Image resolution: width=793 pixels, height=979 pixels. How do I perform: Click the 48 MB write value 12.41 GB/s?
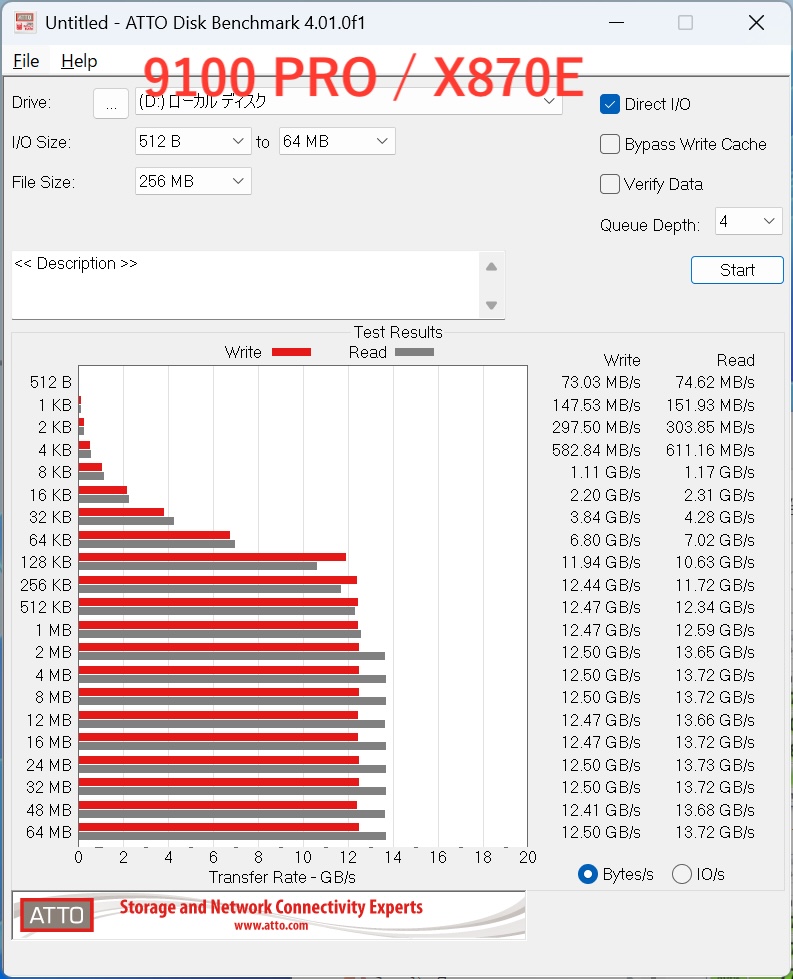click(601, 810)
